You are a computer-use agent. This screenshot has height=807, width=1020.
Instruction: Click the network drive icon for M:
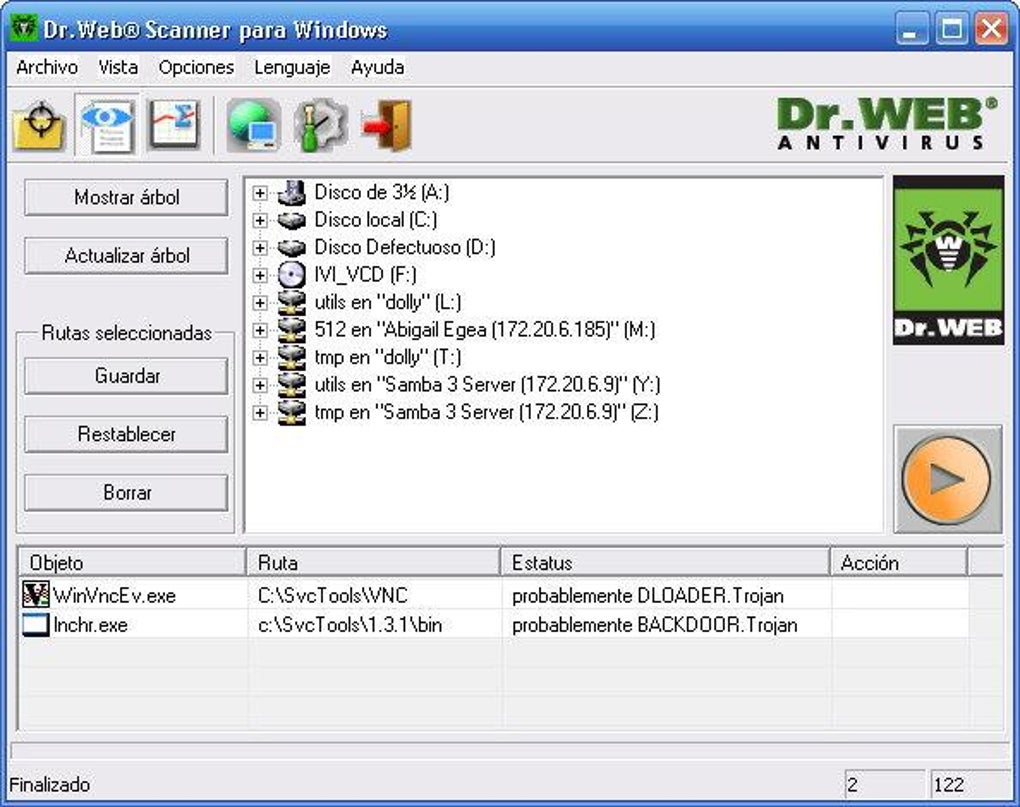(x=291, y=330)
